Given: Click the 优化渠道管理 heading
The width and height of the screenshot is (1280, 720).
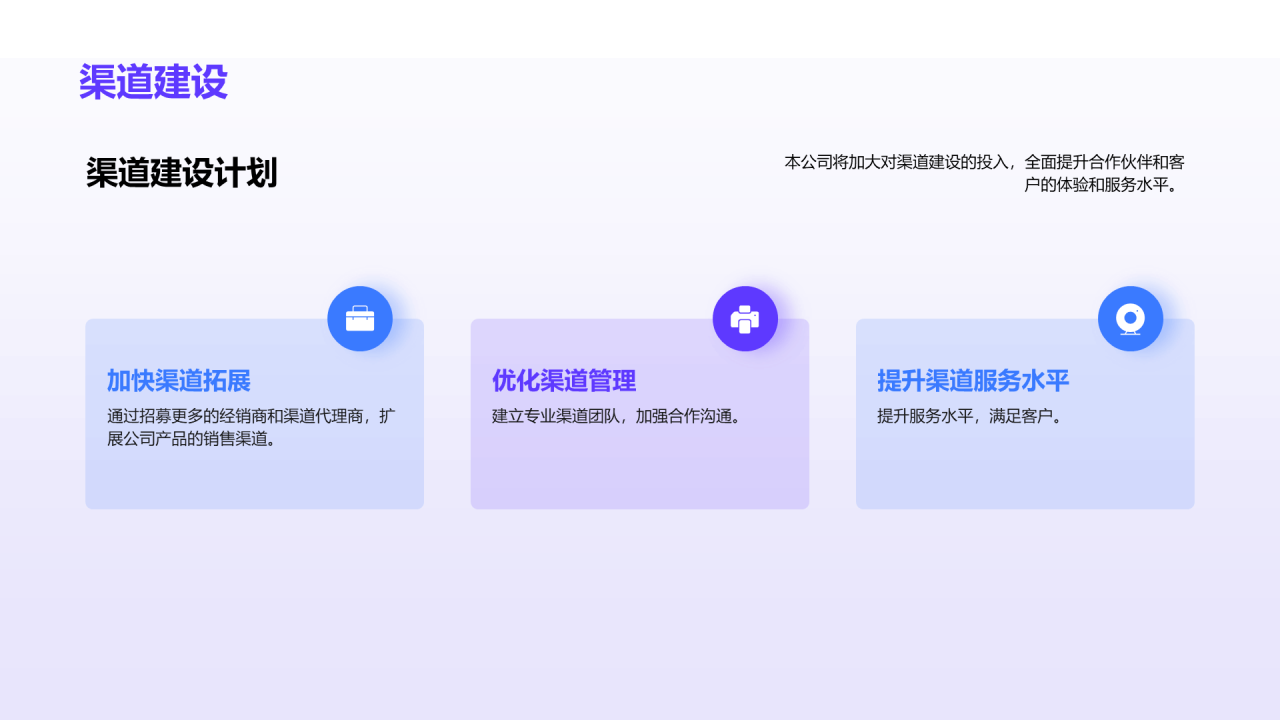Looking at the screenshot, I should tap(563, 382).
